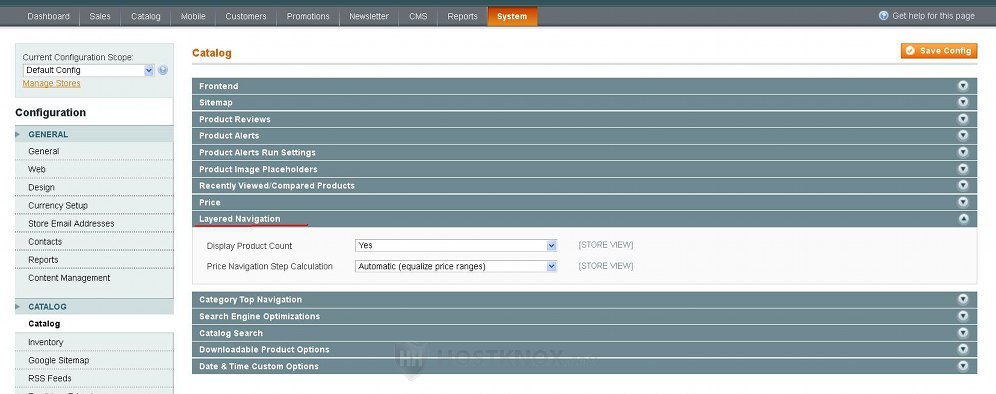Image resolution: width=996 pixels, height=394 pixels.
Task: Open the Promotions menu
Action: [308, 17]
